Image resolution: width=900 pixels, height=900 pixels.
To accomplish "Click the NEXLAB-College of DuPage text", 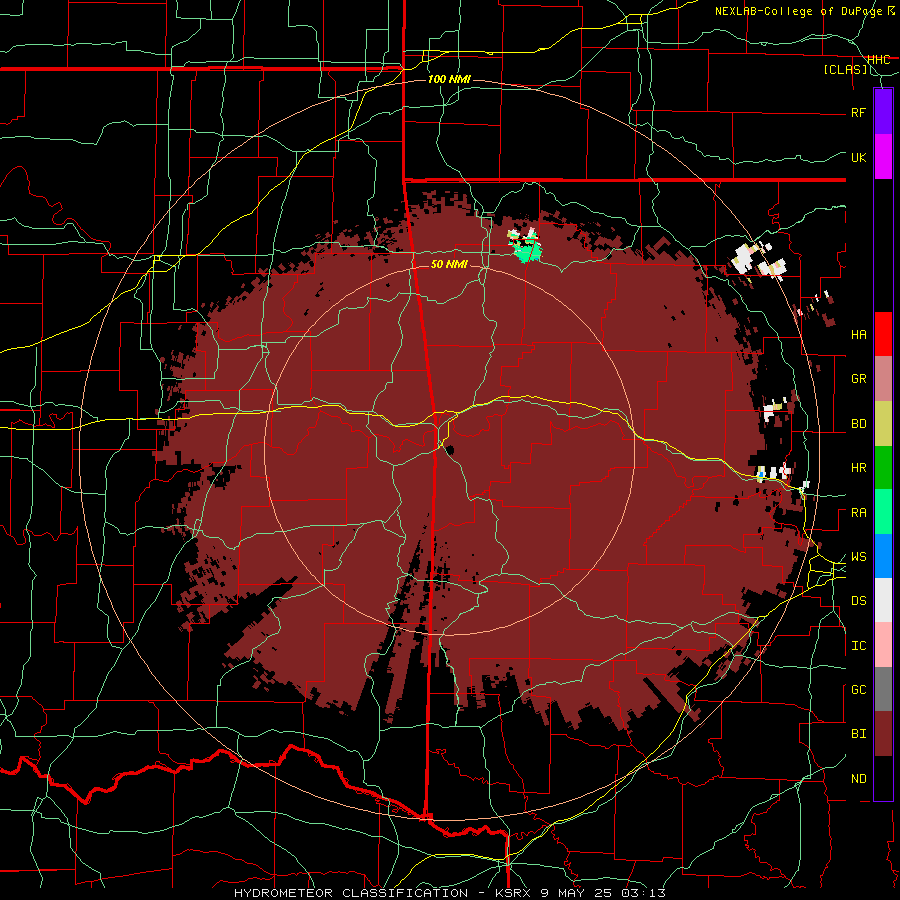I will coord(798,11).
